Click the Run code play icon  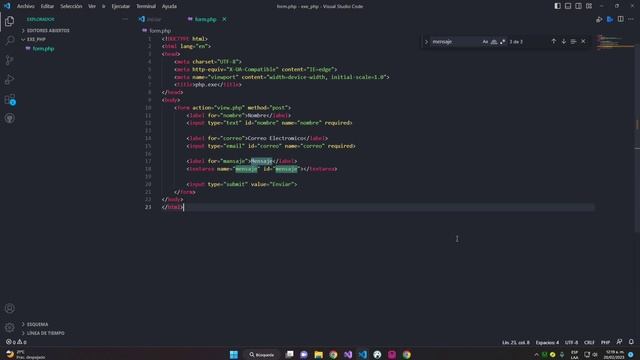(599, 19)
